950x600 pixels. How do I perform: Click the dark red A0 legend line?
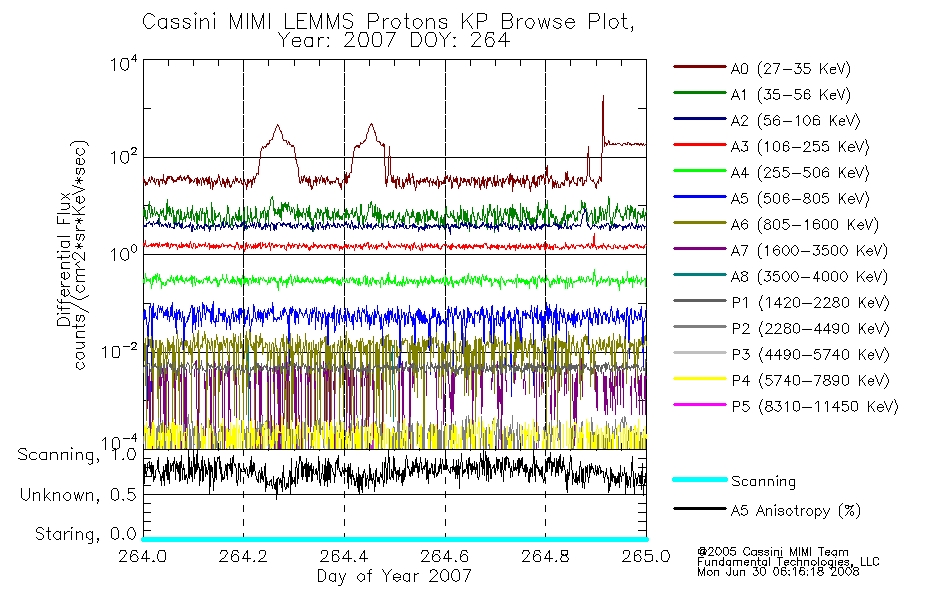(699, 67)
